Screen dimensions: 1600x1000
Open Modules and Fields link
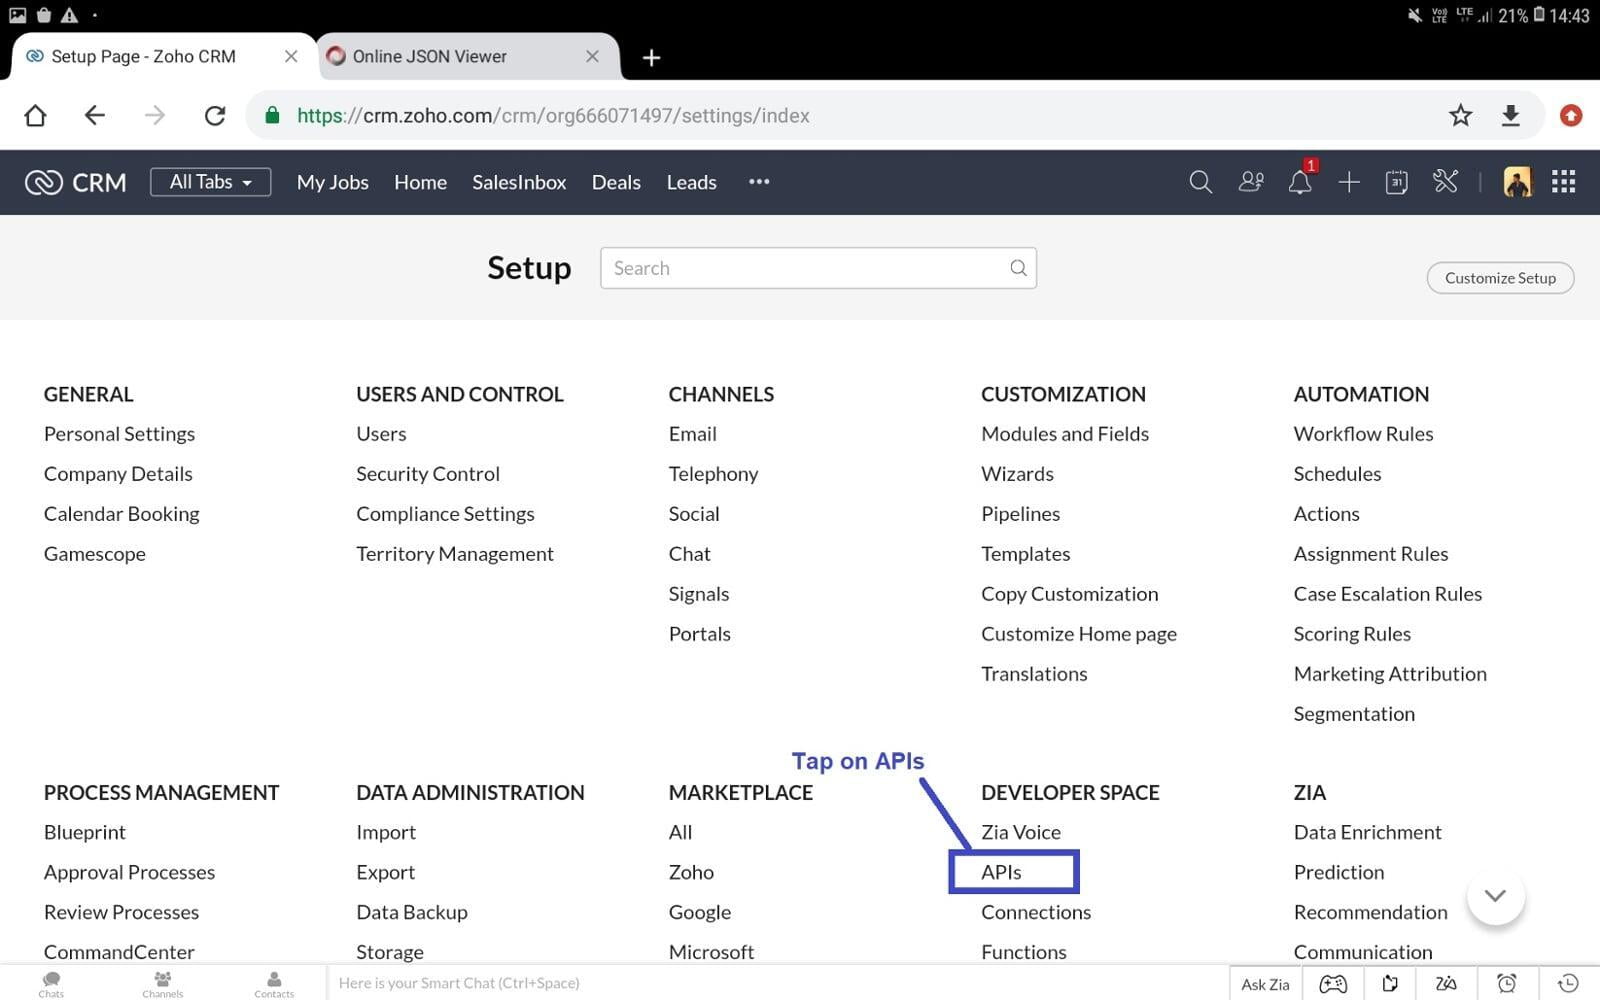click(1065, 434)
